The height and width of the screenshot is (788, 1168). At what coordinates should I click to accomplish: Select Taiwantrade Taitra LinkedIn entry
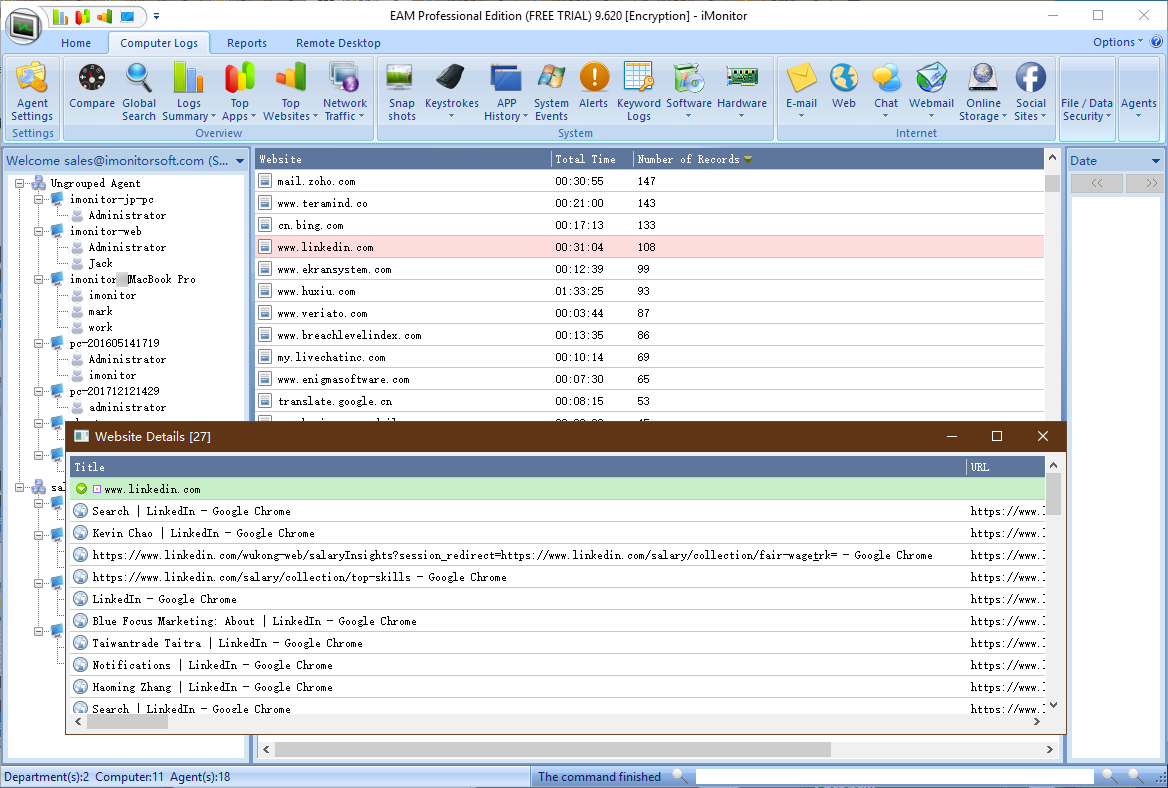click(557, 643)
